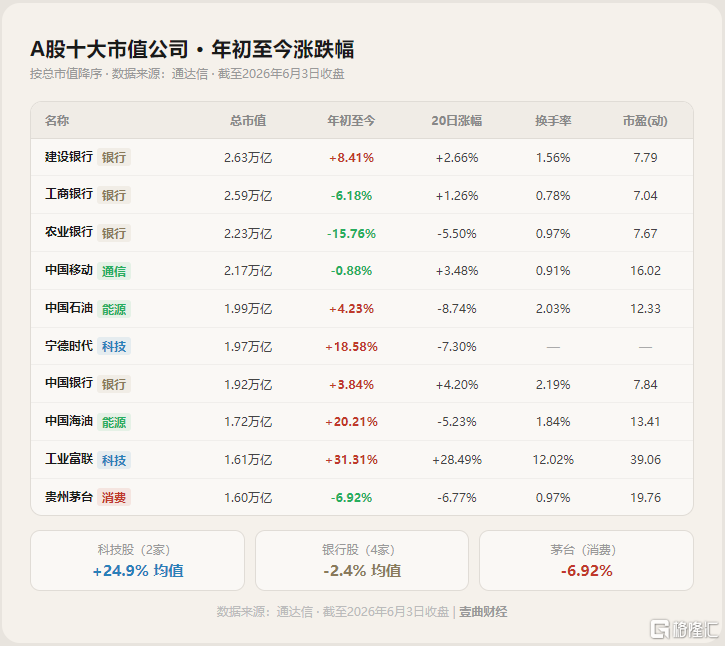This screenshot has width=725, height=646.
Task: Click the 39.06 P/E value
Action: click(645, 460)
